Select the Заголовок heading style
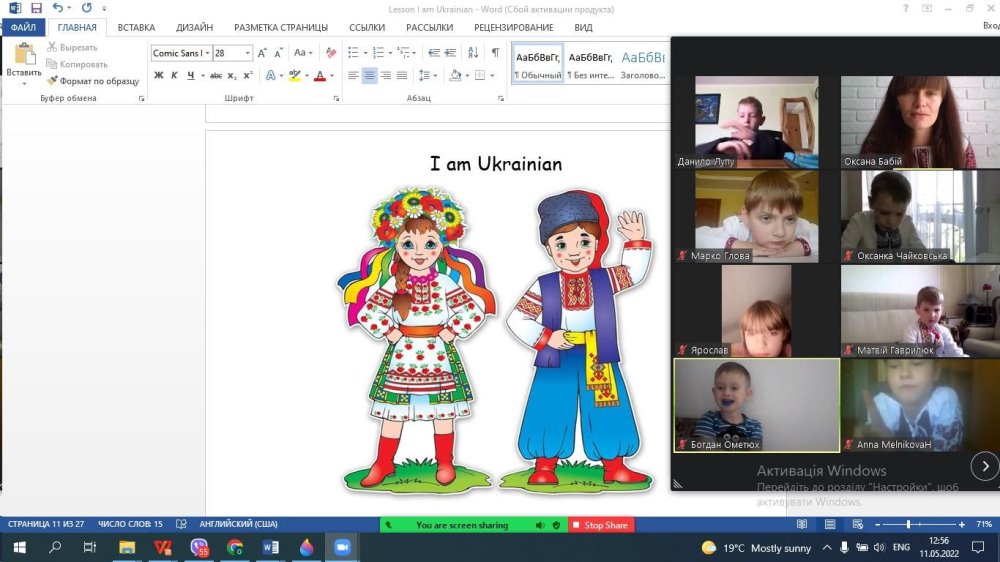Screen dimensions: 1000x562 click(x=643, y=64)
